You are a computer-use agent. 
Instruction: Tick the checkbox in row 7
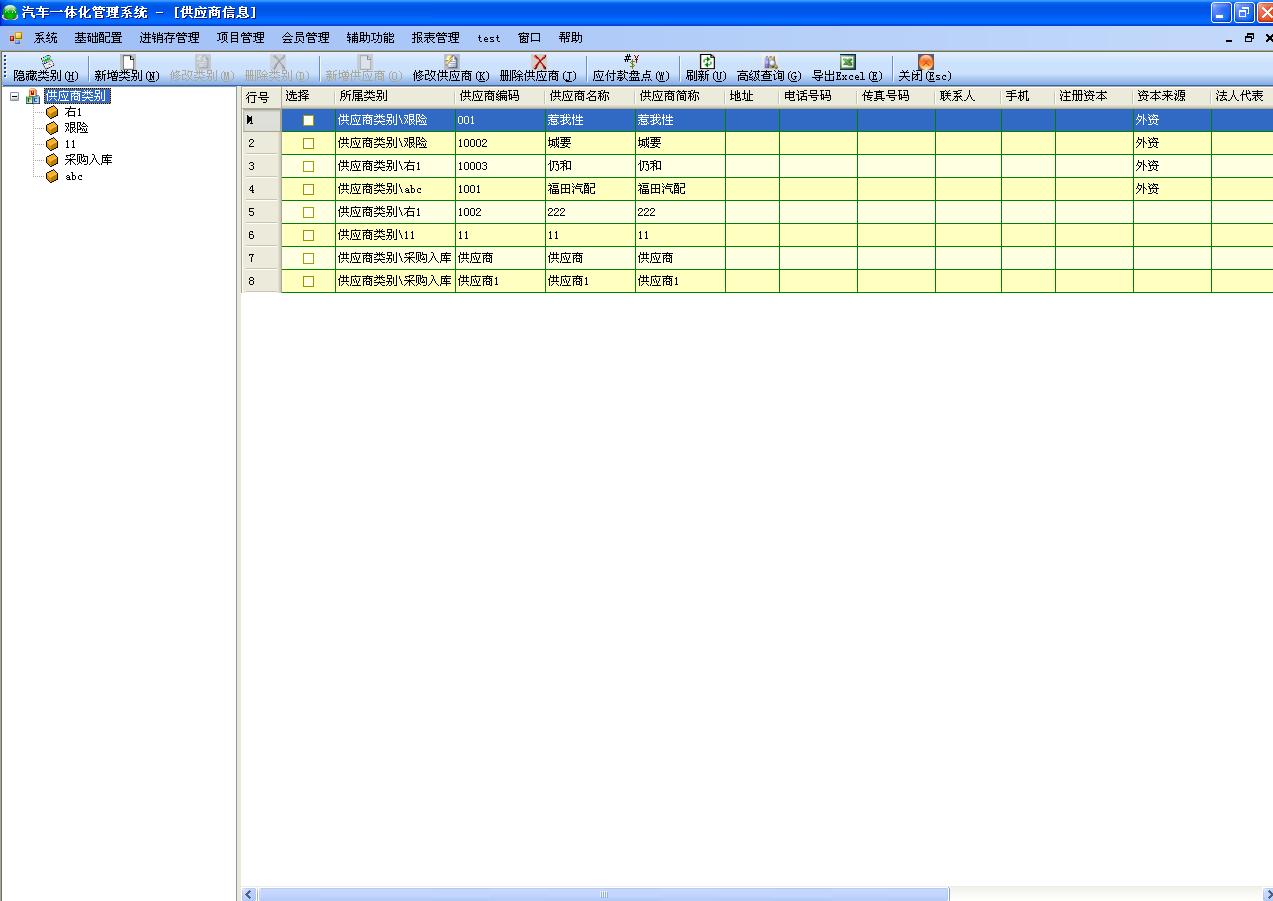click(308, 258)
